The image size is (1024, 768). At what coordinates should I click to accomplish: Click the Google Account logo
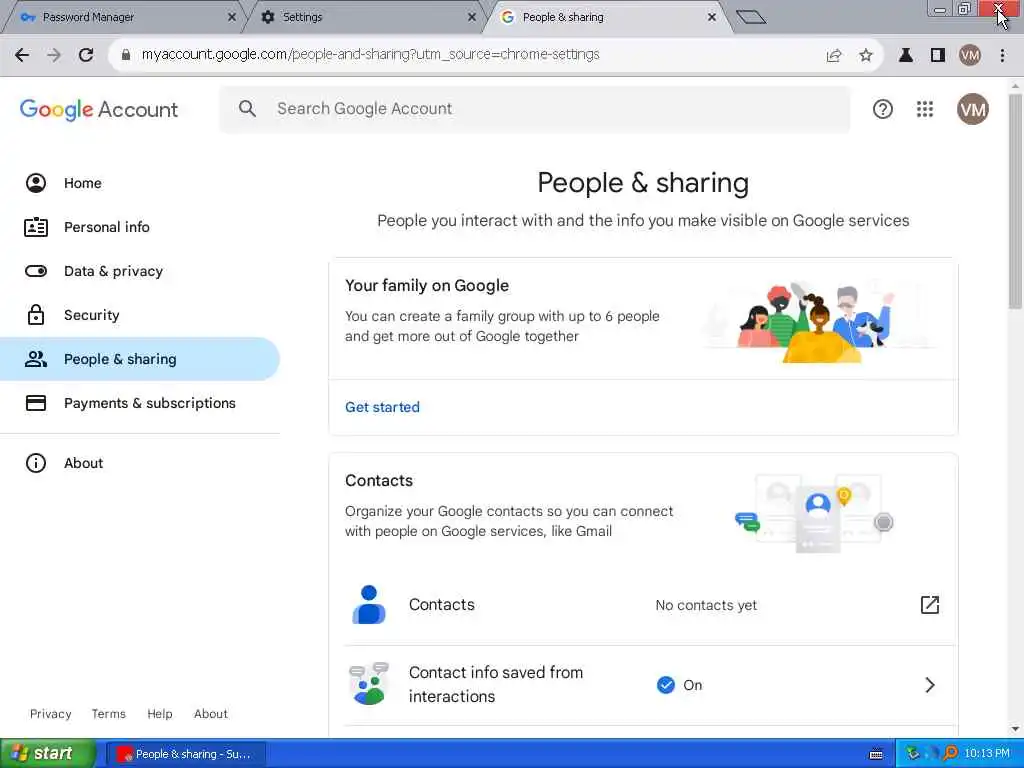[x=99, y=109]
